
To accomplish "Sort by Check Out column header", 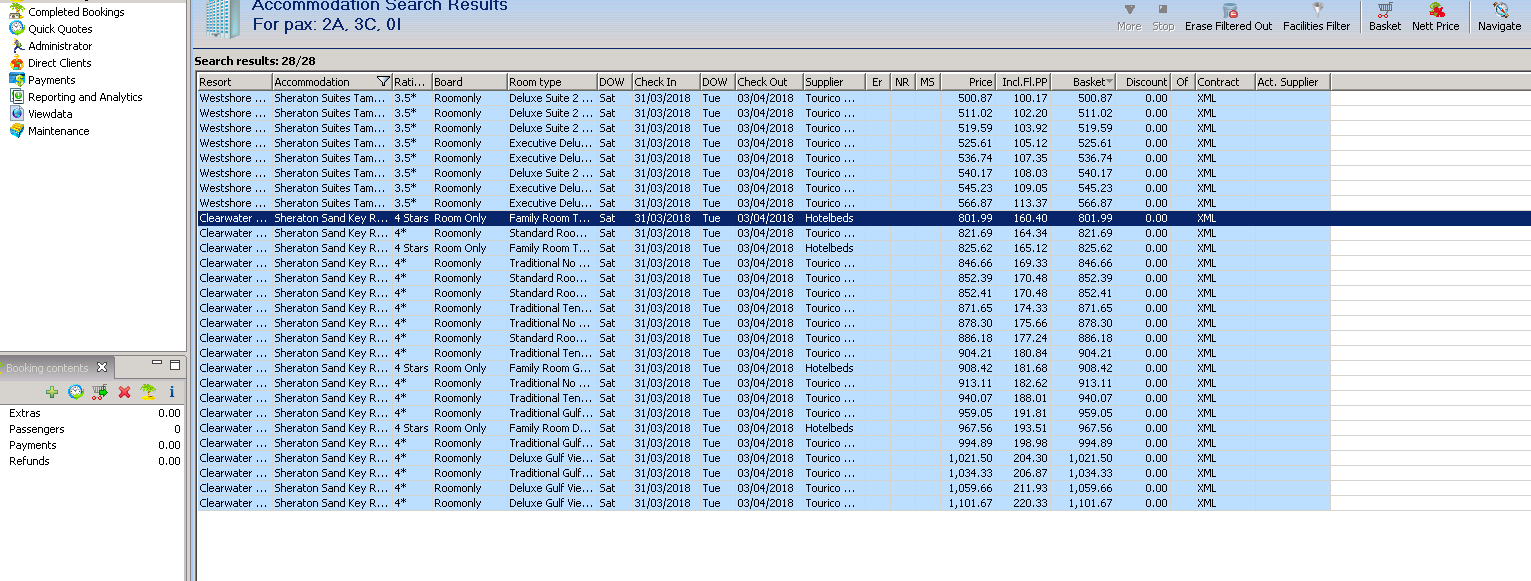I will click(x=769, y=82).
